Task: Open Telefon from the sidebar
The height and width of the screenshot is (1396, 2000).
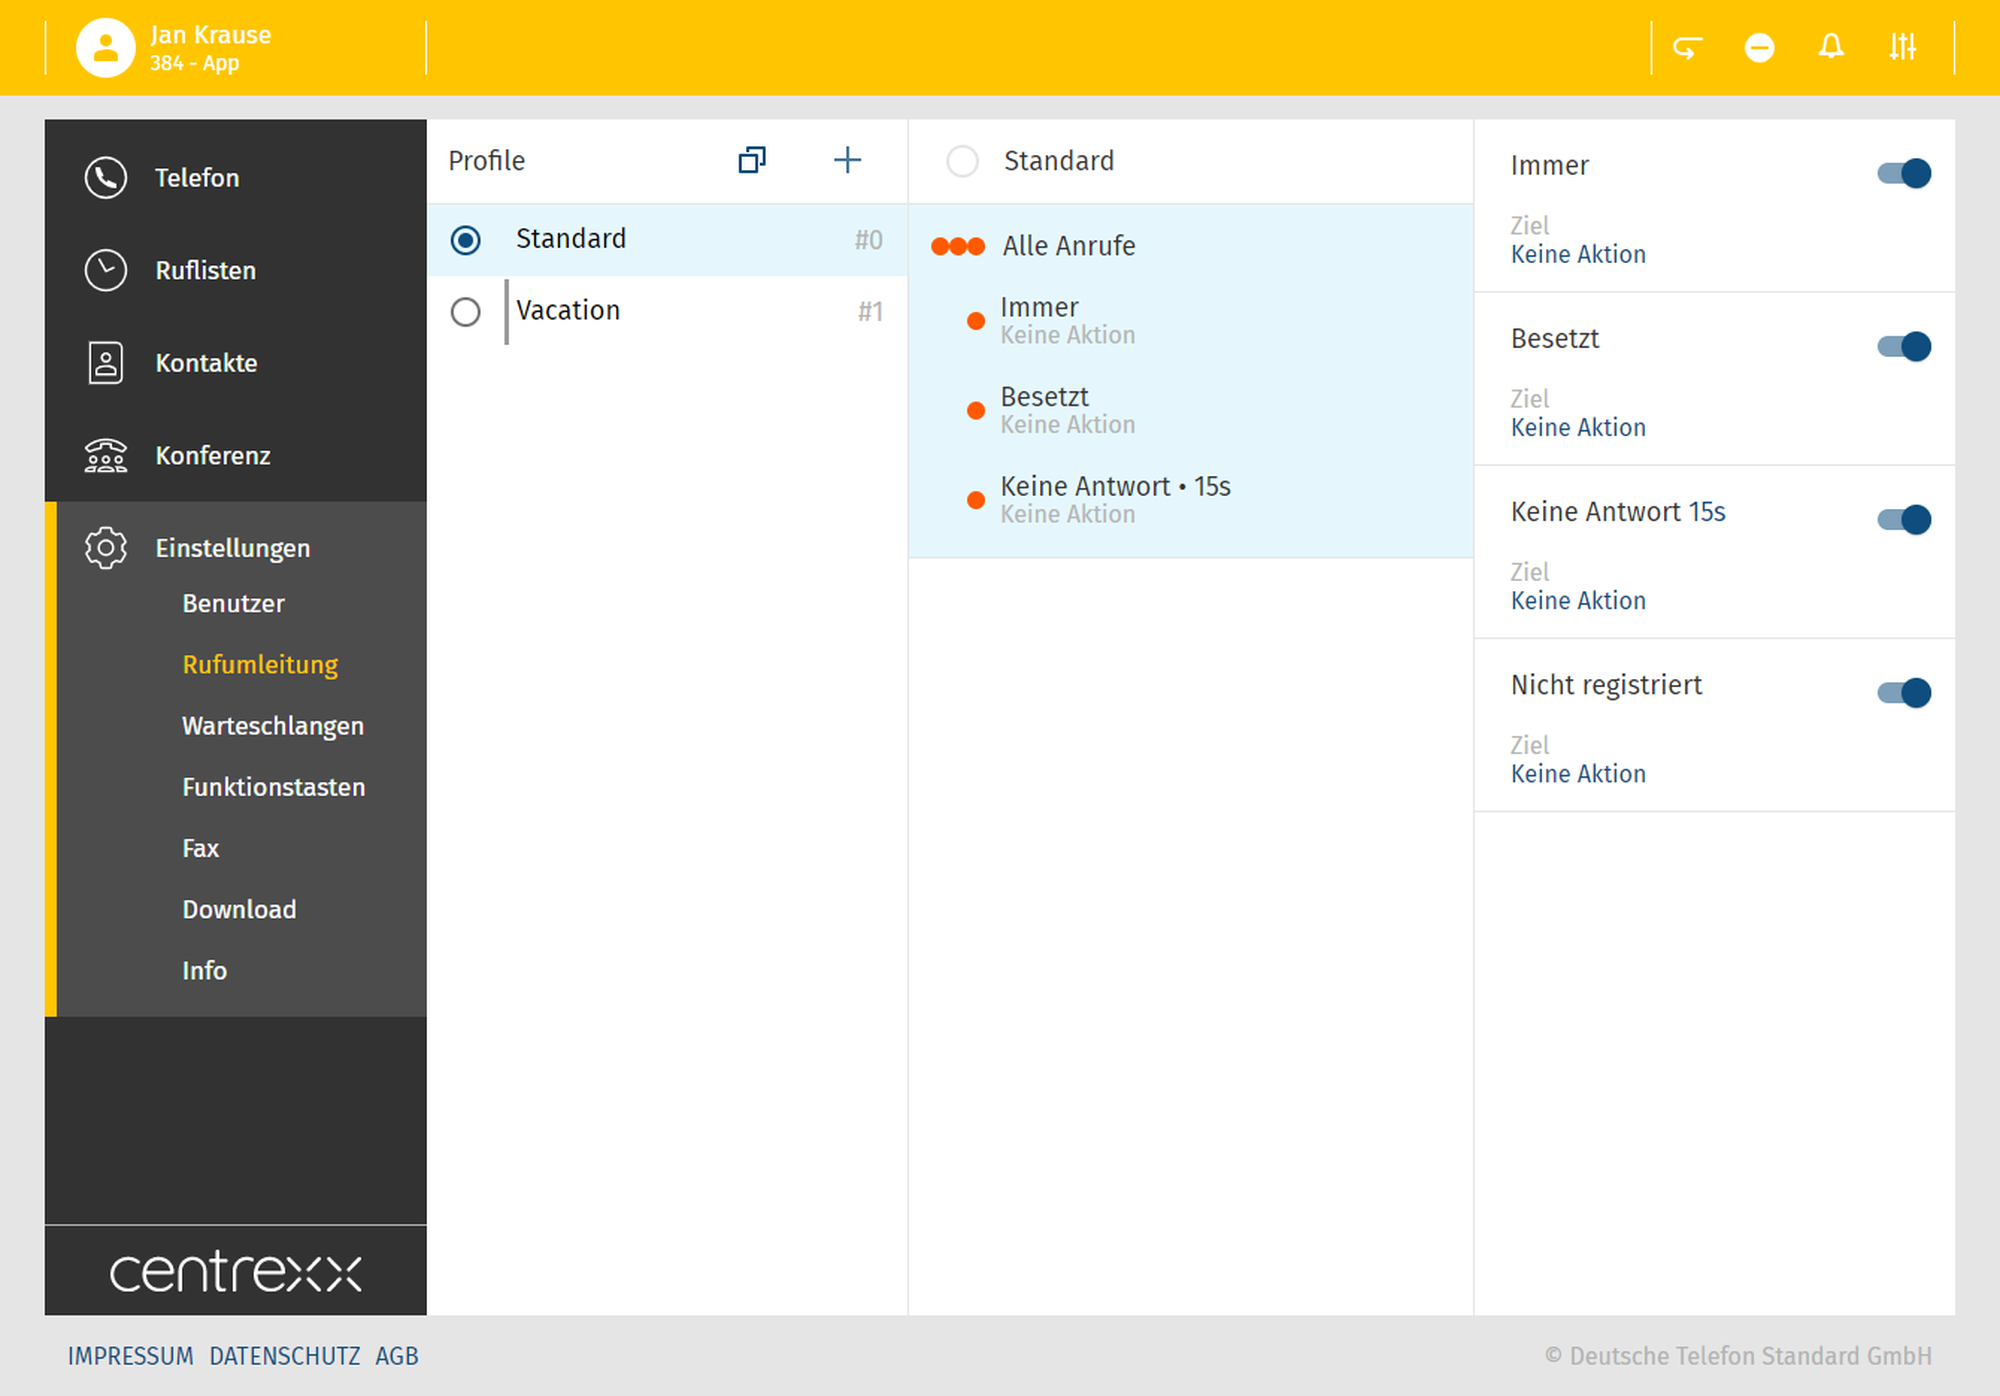Action: point(197,178)
